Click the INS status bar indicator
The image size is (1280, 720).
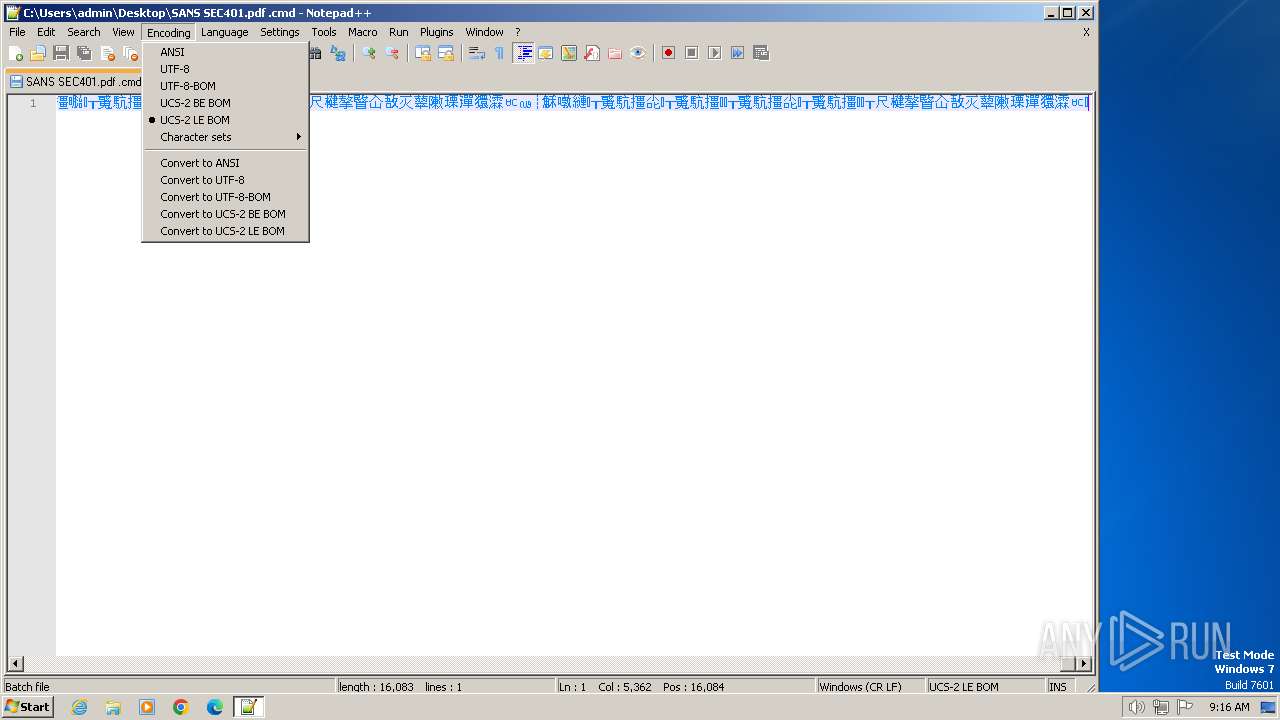tap(1057, 687)
